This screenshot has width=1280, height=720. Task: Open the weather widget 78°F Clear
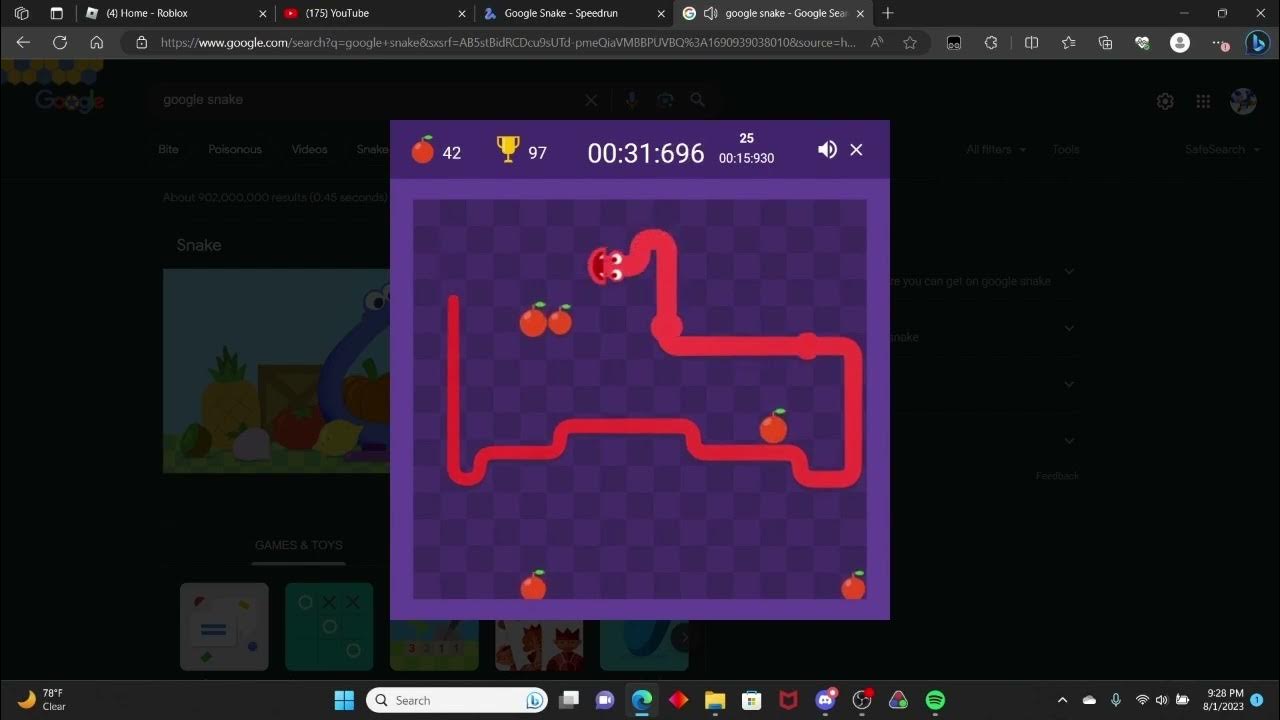pos(42,700)
